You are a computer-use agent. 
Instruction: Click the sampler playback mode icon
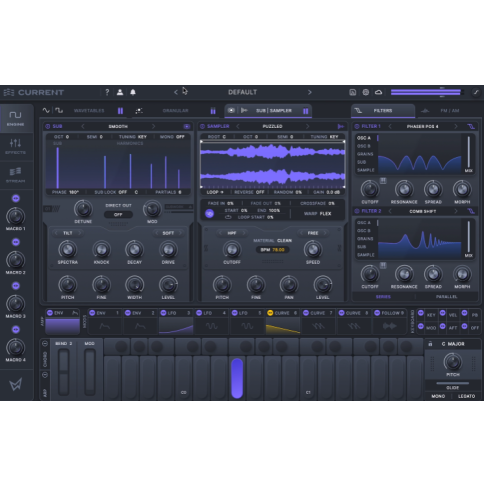click(x=340, y=126)
